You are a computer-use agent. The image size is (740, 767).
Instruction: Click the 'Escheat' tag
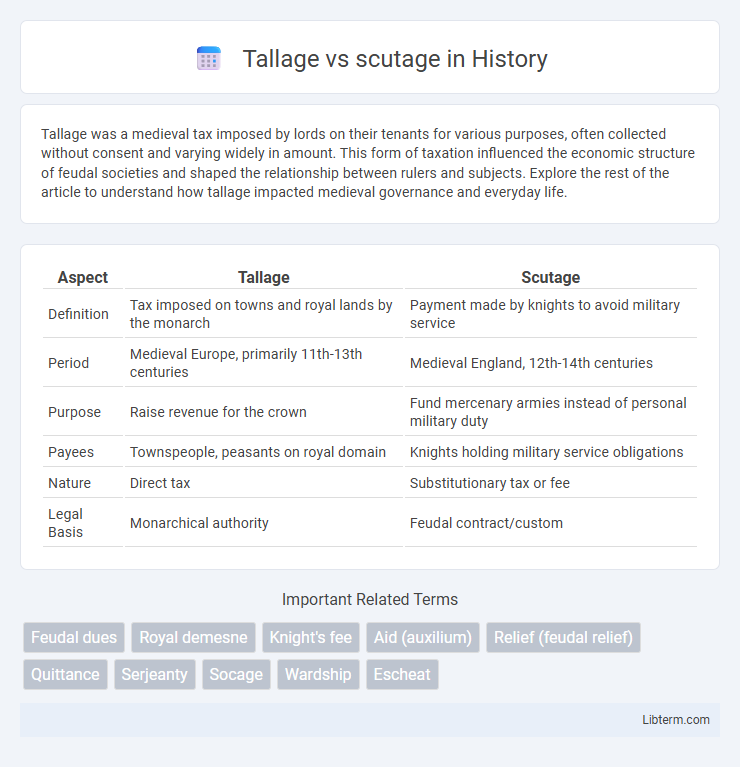pyautogui.click(x=402, y=675)
